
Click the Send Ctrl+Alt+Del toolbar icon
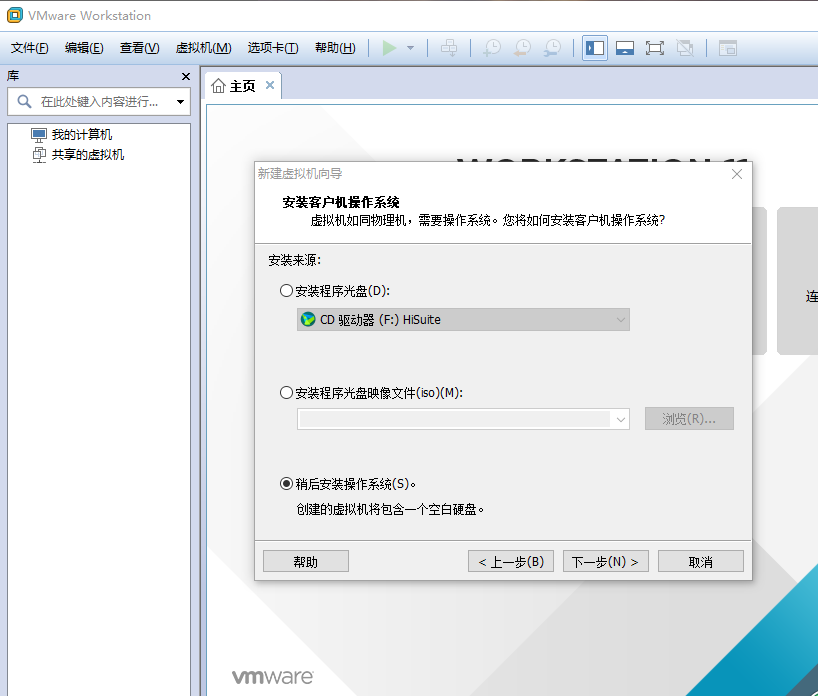coord(449,48)
